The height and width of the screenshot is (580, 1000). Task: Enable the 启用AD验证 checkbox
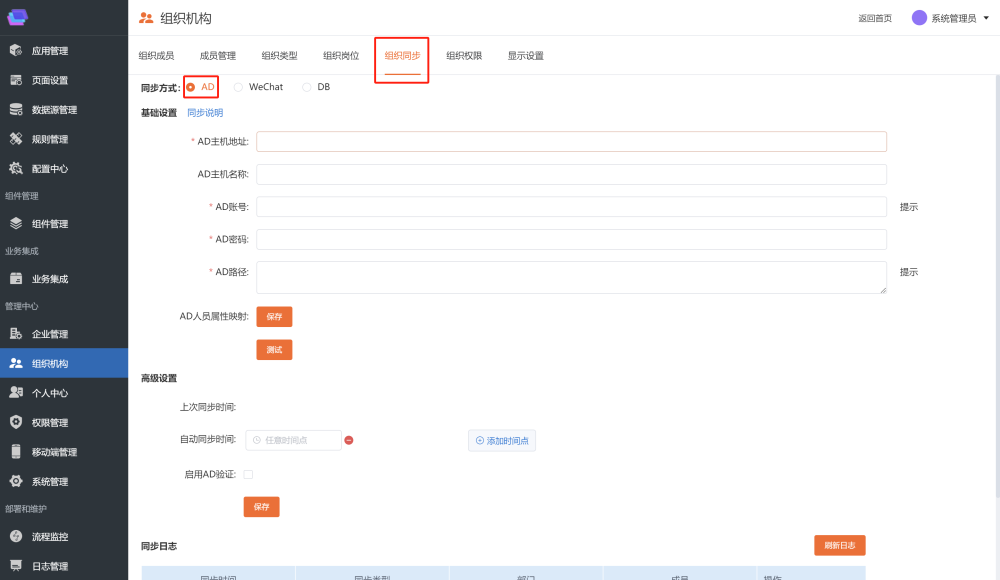pyautogui.click(x=248, y=474)
